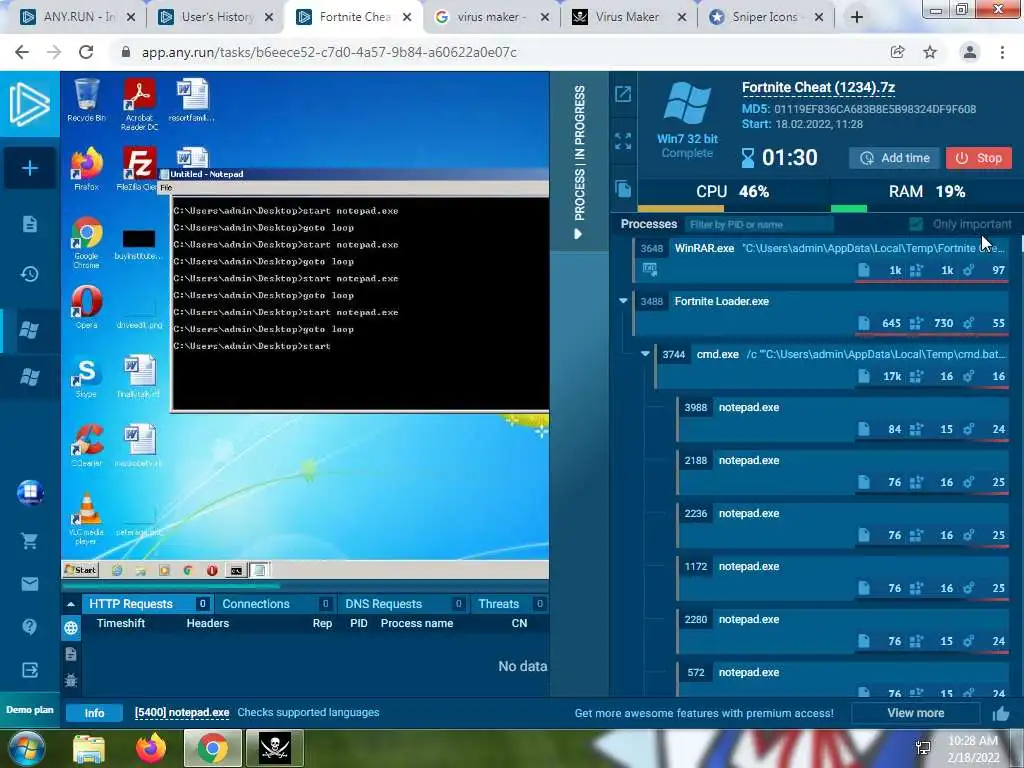Click the logout exit icon in sidebar

[29, 670]
